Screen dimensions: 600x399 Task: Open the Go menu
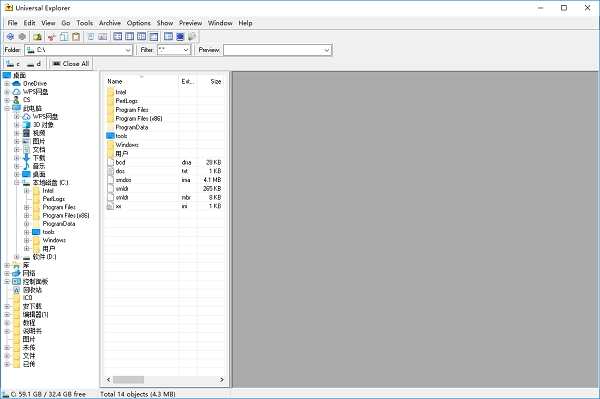click(66, 23)
